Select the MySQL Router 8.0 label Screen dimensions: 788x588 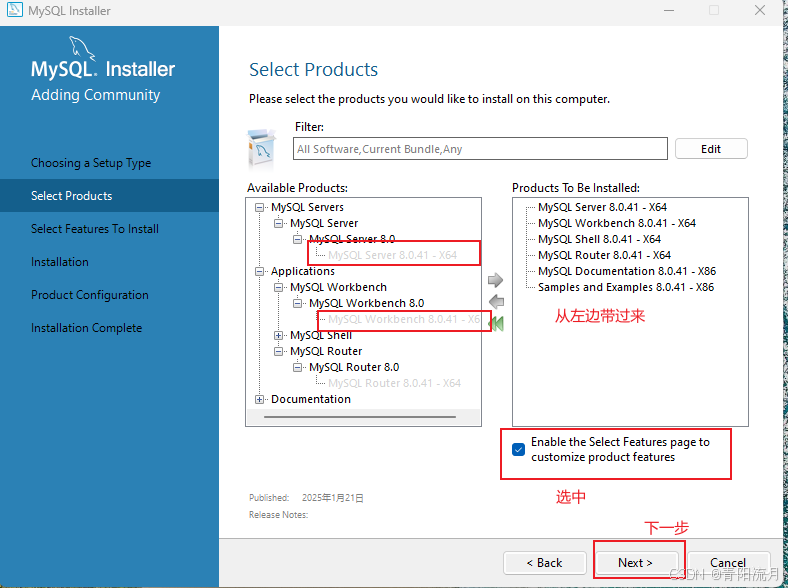coord(354,367)
